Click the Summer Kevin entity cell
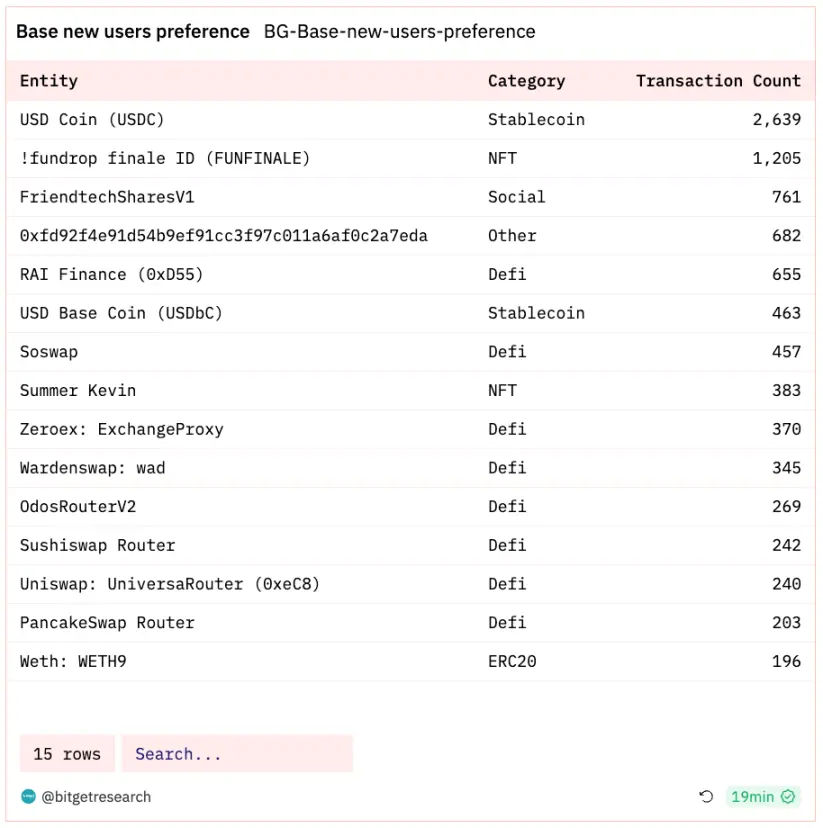This screenshot has height=828, width=823. [78, 390]
